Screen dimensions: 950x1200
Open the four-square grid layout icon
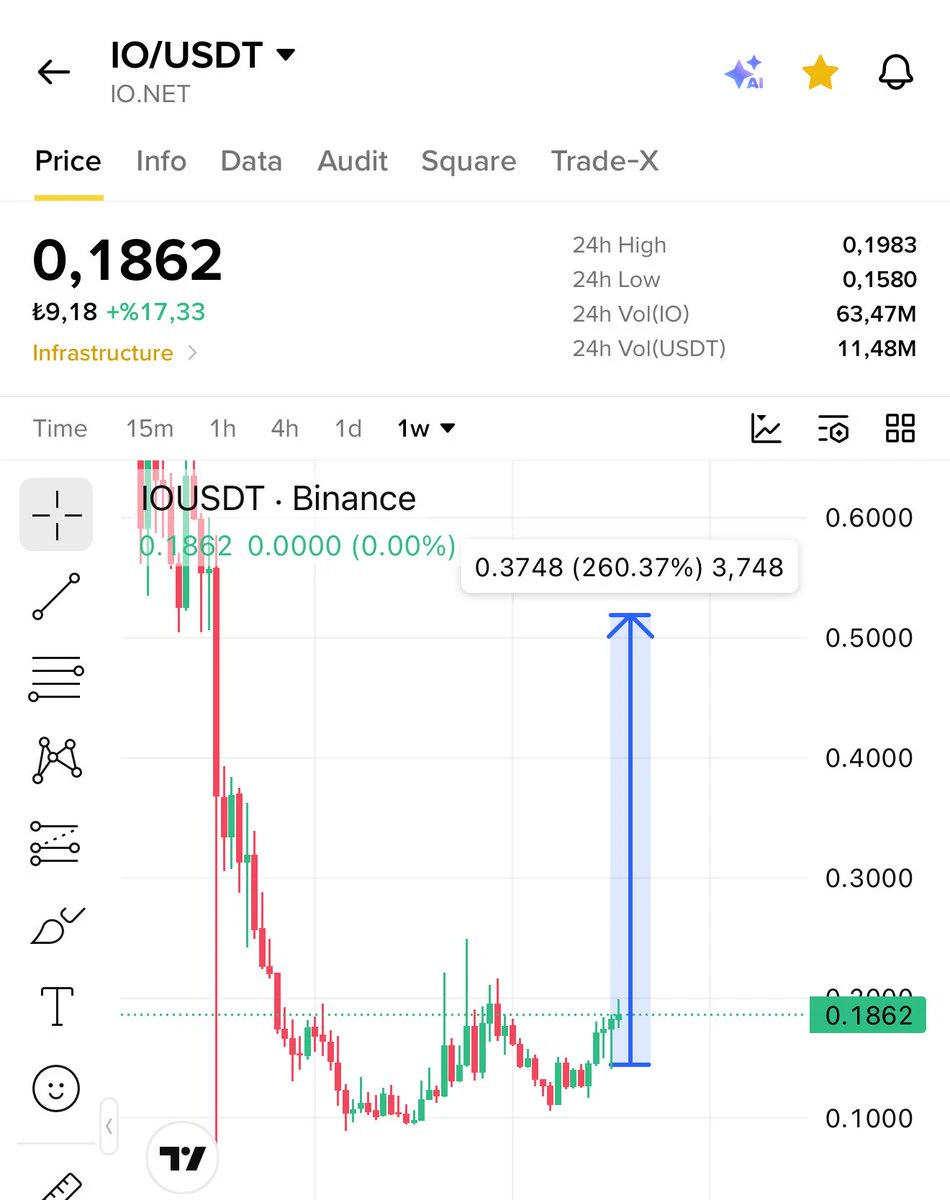pyautogui.click(x=901, y=428)
